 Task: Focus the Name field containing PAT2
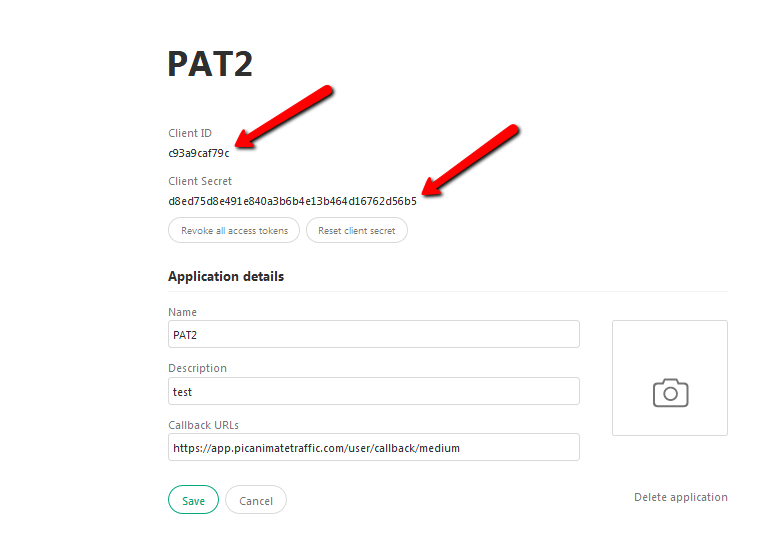pos(374,334)
